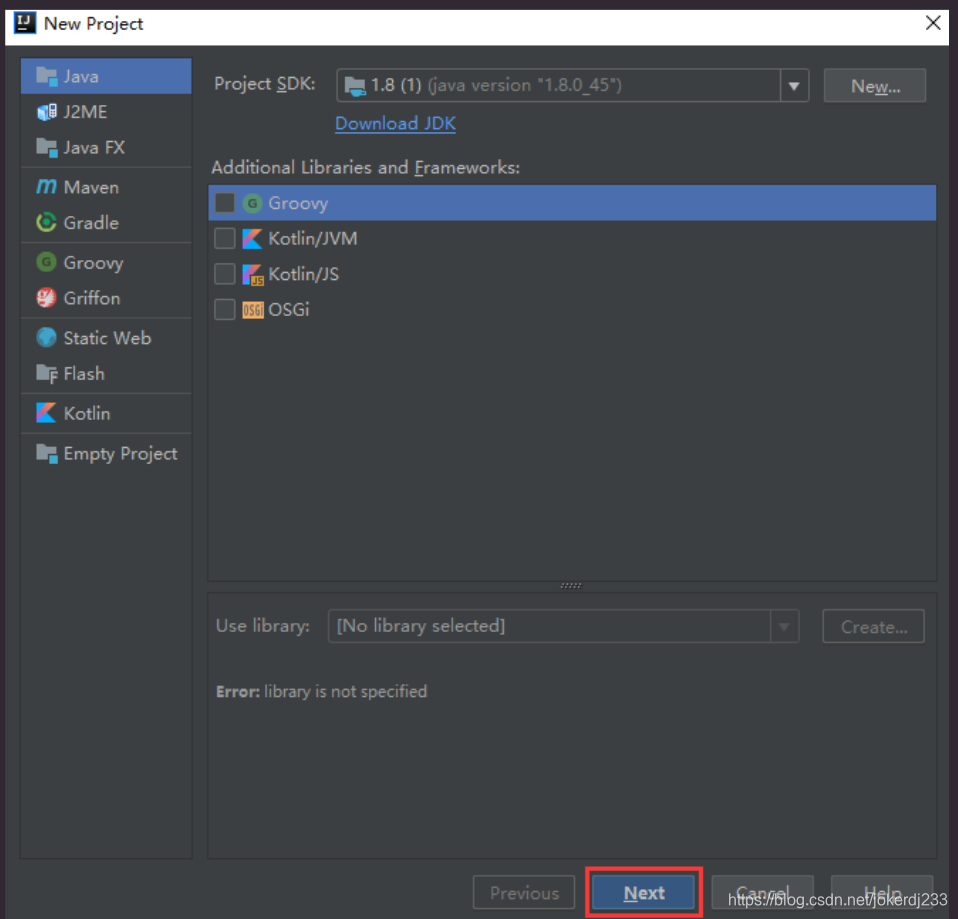Open Help from the dialog

point(882,893)
